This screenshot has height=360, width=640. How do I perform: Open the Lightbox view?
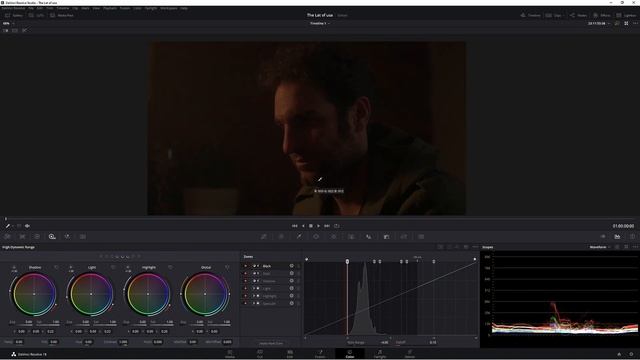tap(626, 16)
